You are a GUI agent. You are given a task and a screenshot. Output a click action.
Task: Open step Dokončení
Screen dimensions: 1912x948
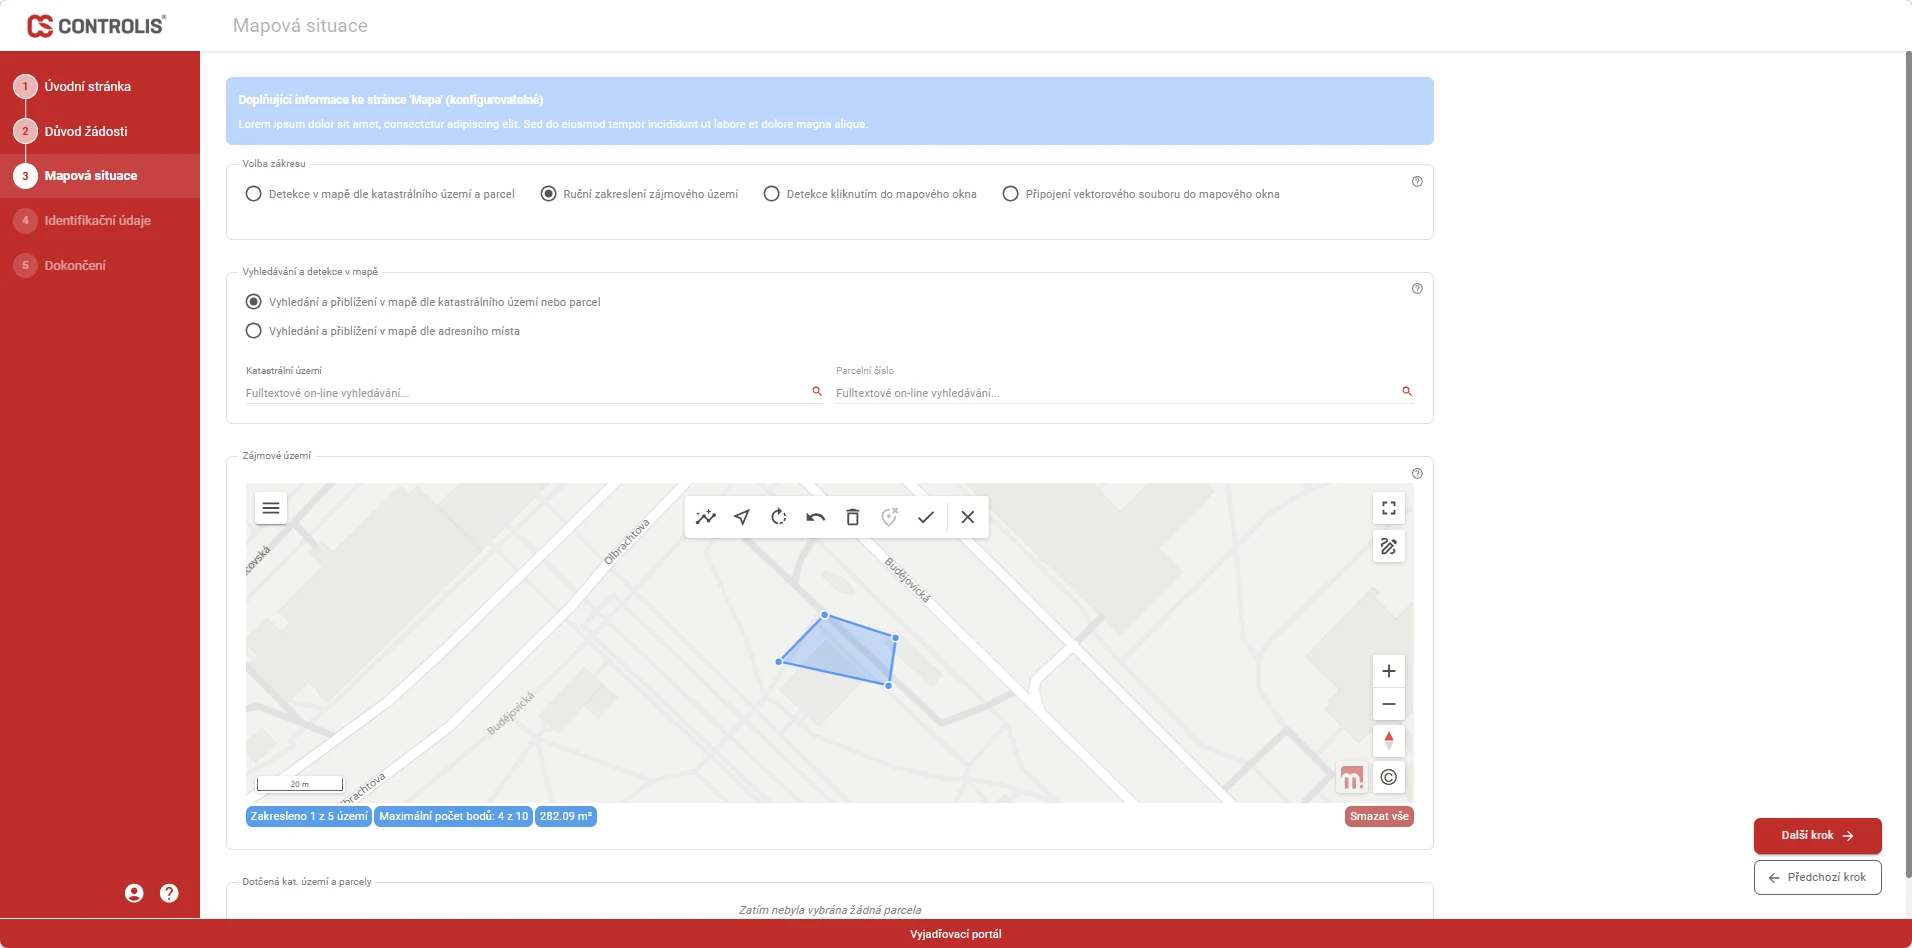100,265
